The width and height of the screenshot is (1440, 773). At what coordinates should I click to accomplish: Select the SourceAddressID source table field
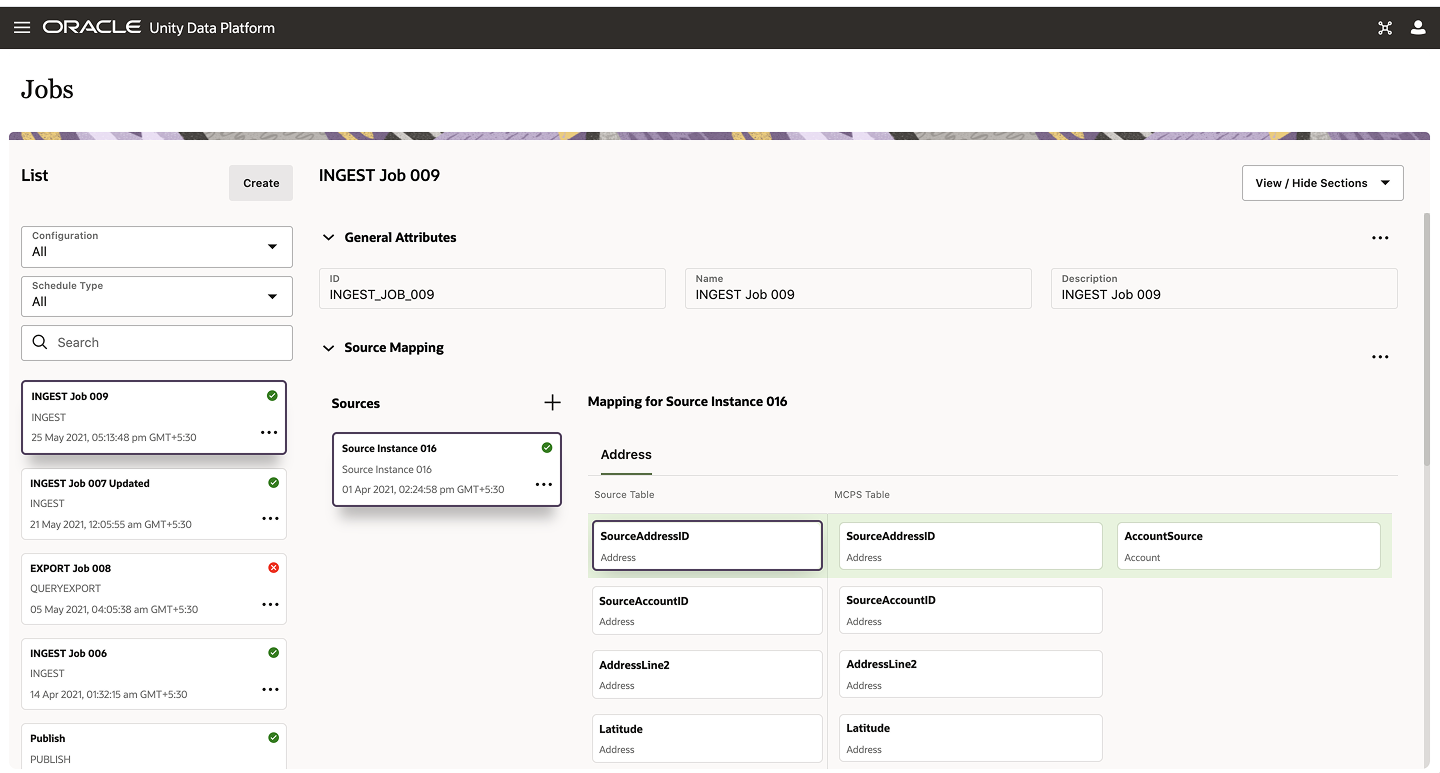(x=707, y=545)
